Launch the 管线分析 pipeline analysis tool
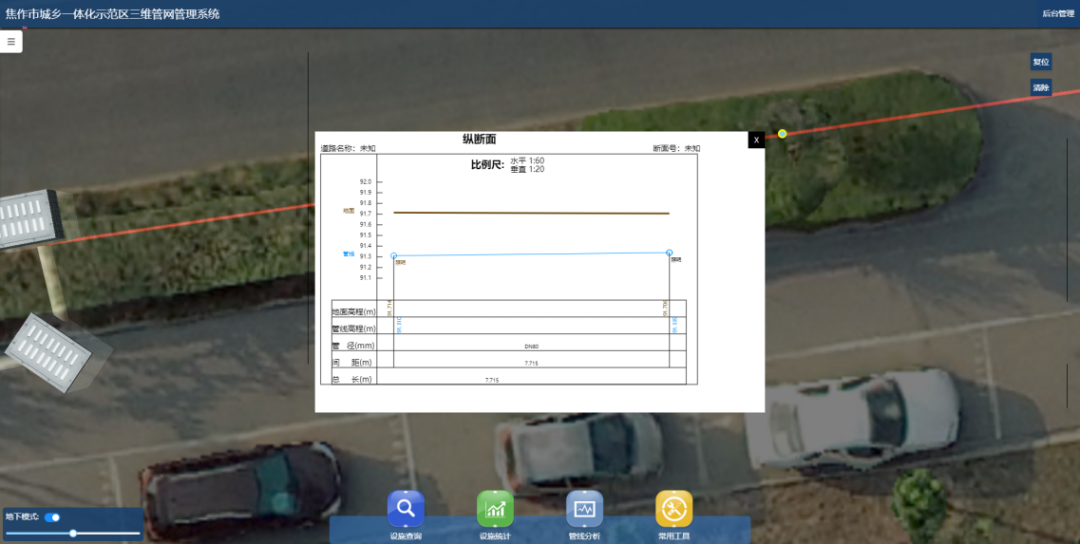This screenshot has width=1080, height=544. 584,509
